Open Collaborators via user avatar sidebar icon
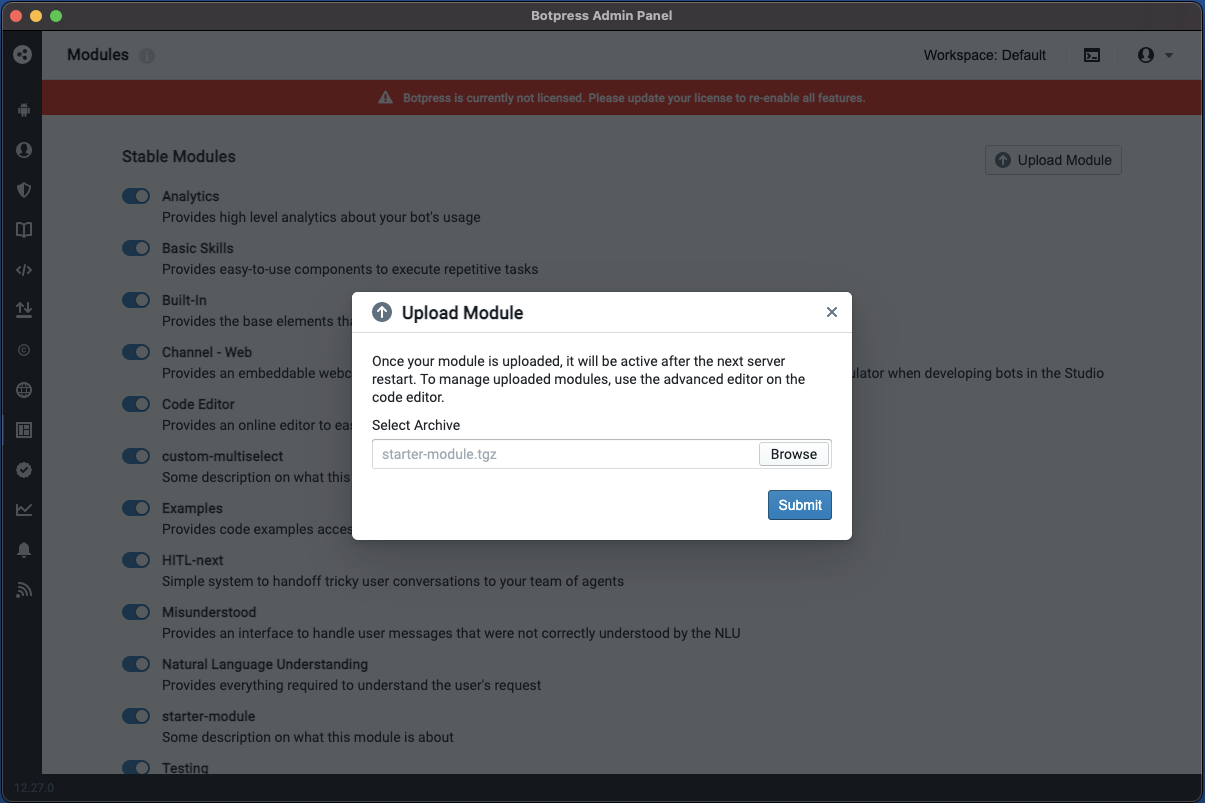The height and width of the screenshot is (803, 1205). tap(24, 150)
